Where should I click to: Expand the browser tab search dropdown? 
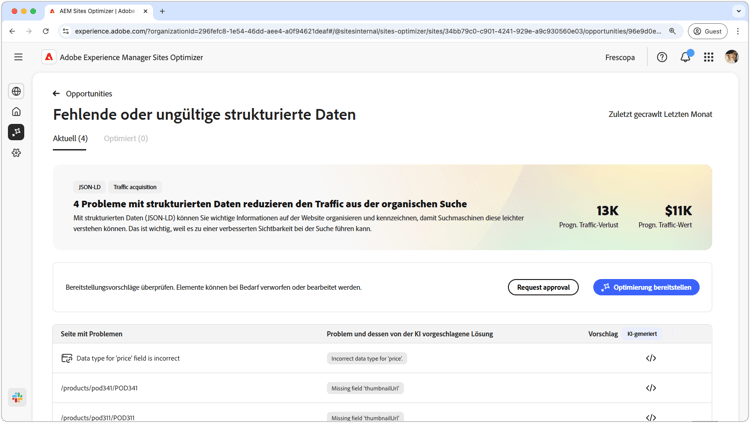(738, 11)
